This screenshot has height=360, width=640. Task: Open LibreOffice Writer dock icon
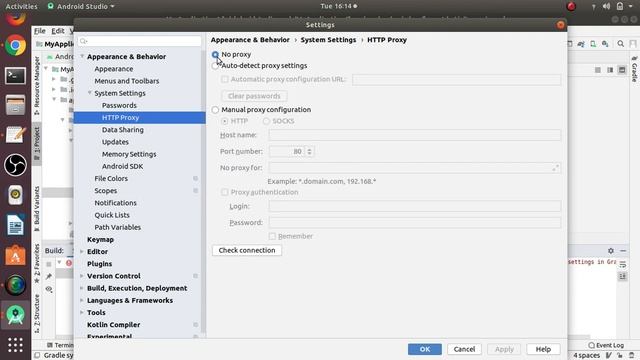coord(16,225)
